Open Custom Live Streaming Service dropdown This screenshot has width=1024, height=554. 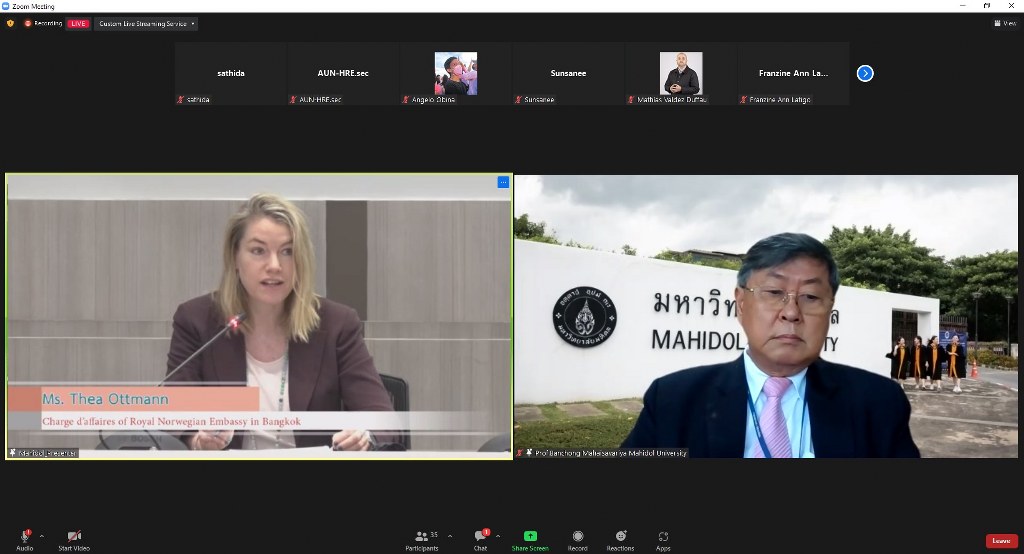146,23
